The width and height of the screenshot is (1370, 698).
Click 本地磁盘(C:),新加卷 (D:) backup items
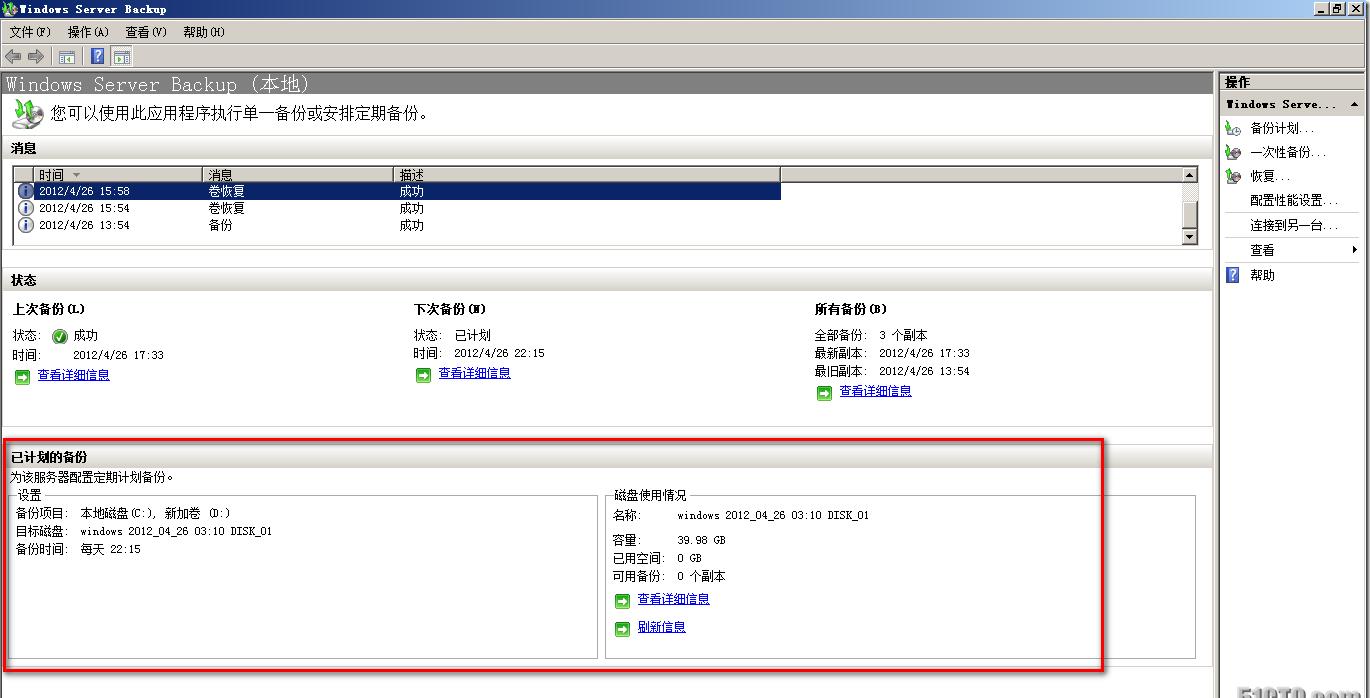tap(155, 513)
